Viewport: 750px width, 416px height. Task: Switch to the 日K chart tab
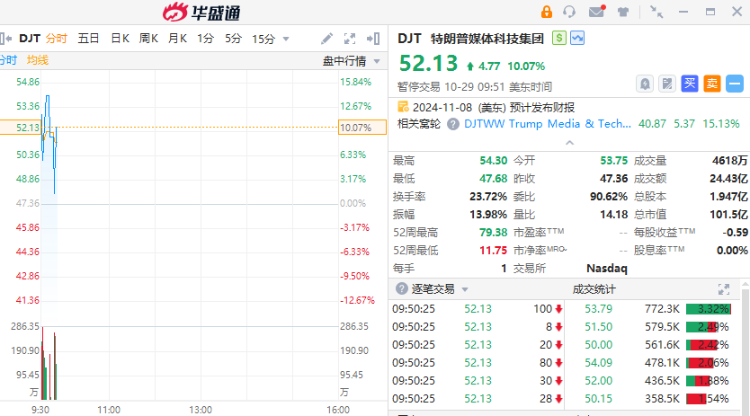120,38
